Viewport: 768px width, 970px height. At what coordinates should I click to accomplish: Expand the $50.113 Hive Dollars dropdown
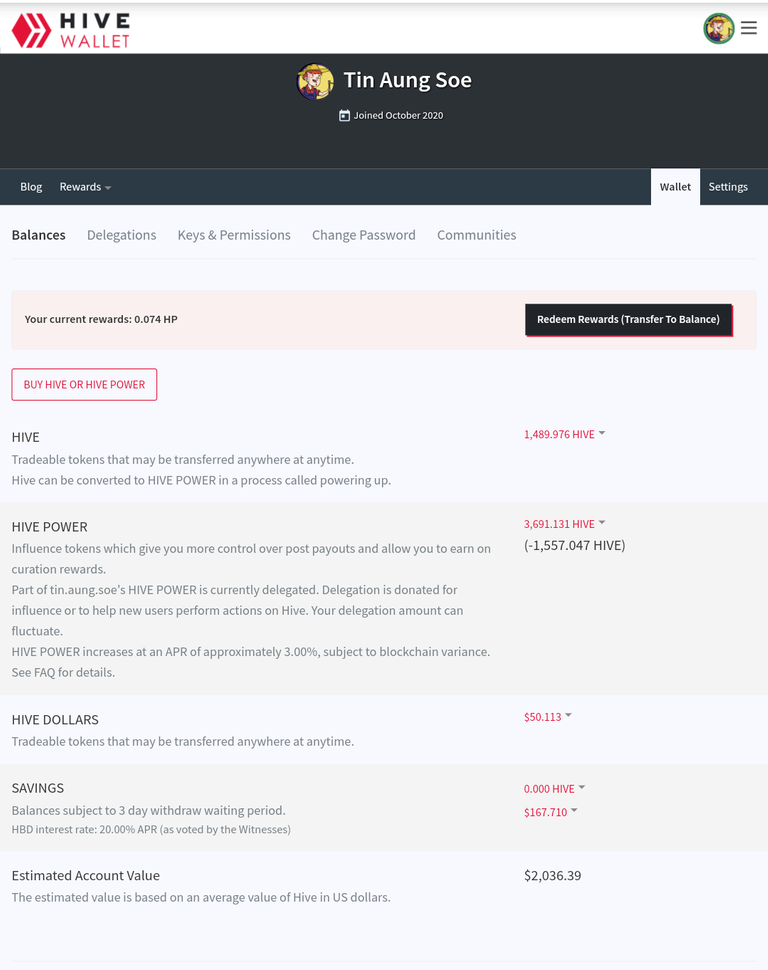pyautogui.click(x=548, y=717)
